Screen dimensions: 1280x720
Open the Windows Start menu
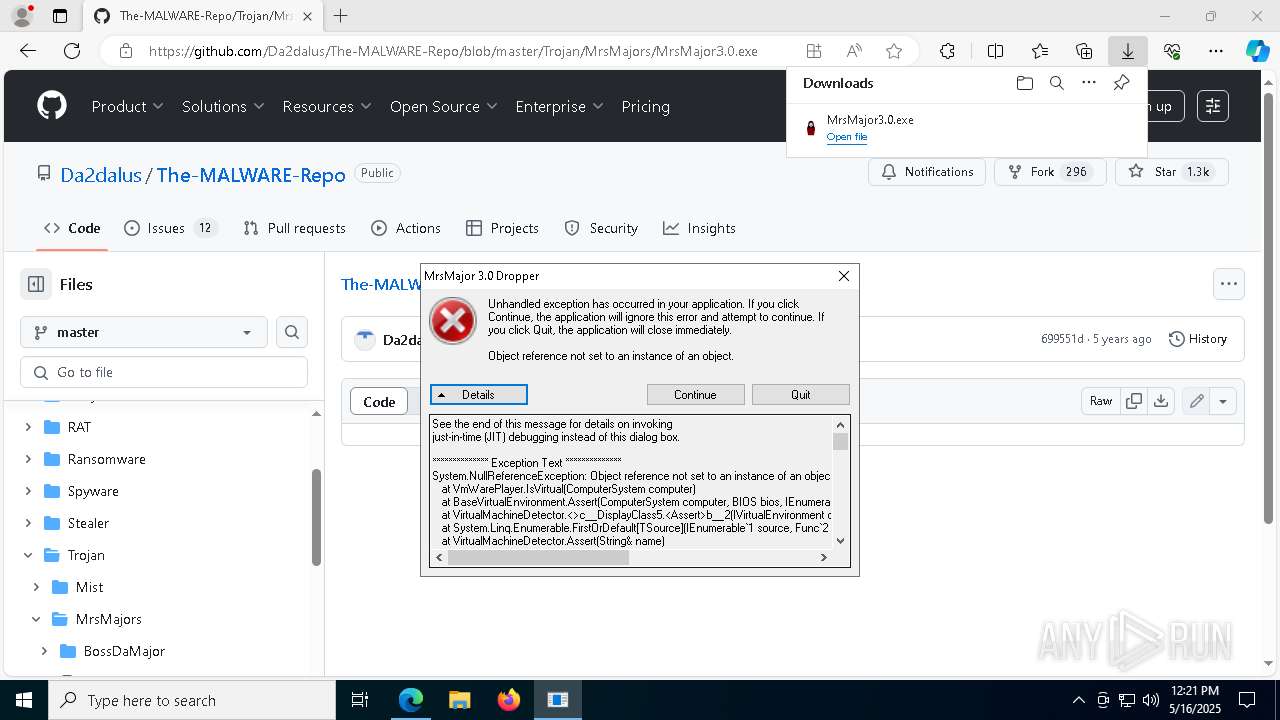24,700
